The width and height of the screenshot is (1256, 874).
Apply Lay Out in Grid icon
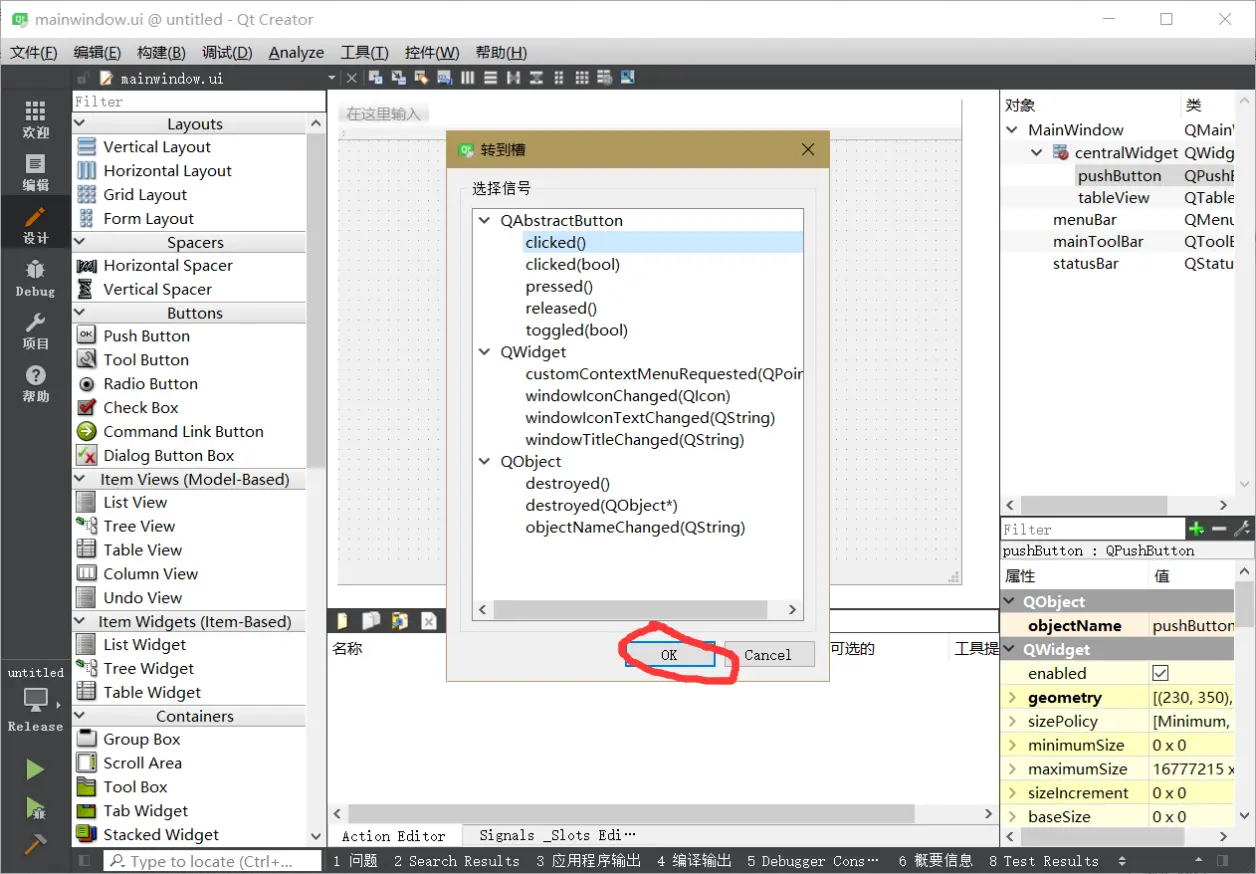click(x=582, y=78)
